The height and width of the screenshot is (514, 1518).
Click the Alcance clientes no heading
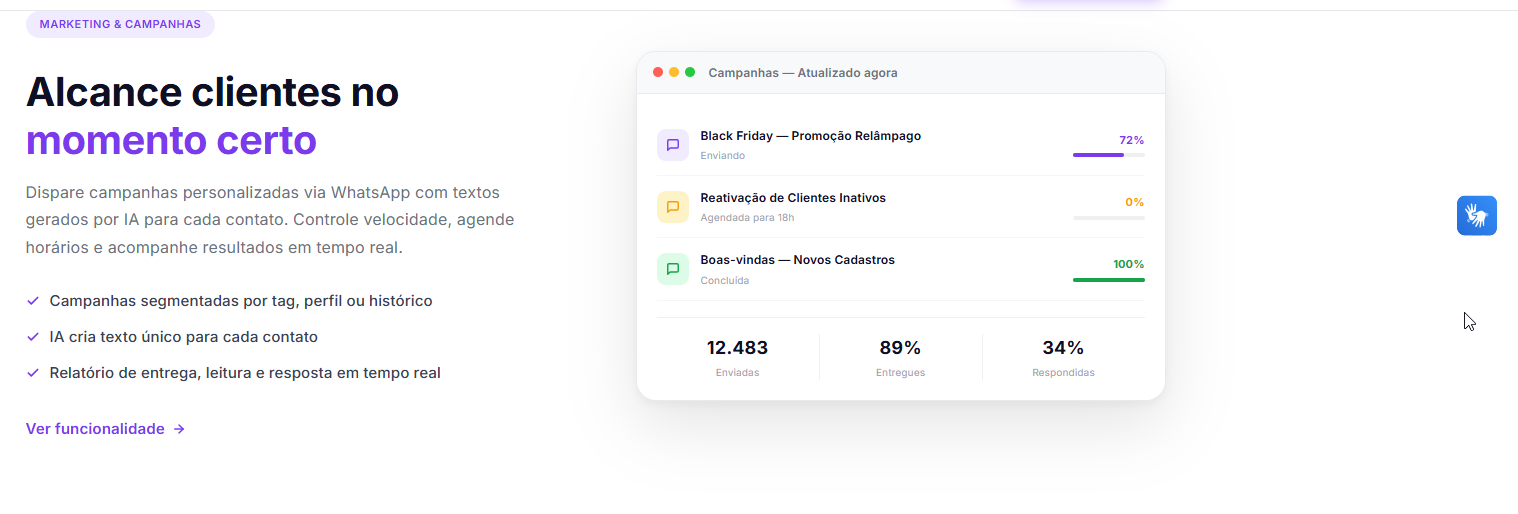212,92
